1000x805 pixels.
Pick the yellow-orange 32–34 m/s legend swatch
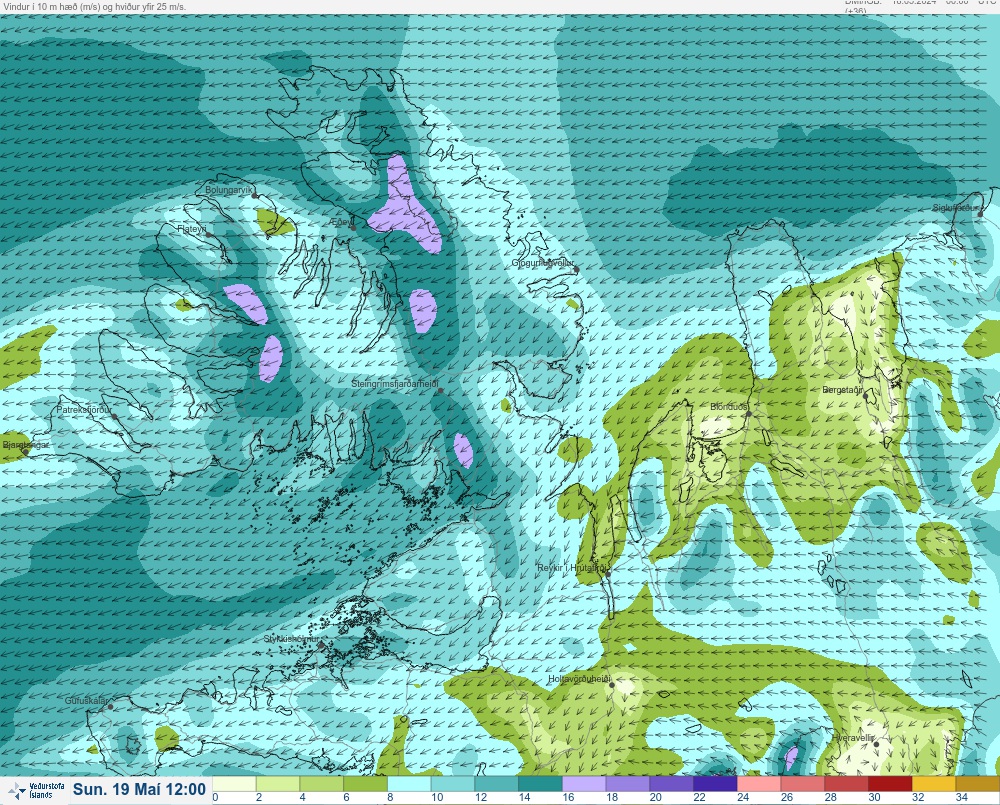(934, 783)
